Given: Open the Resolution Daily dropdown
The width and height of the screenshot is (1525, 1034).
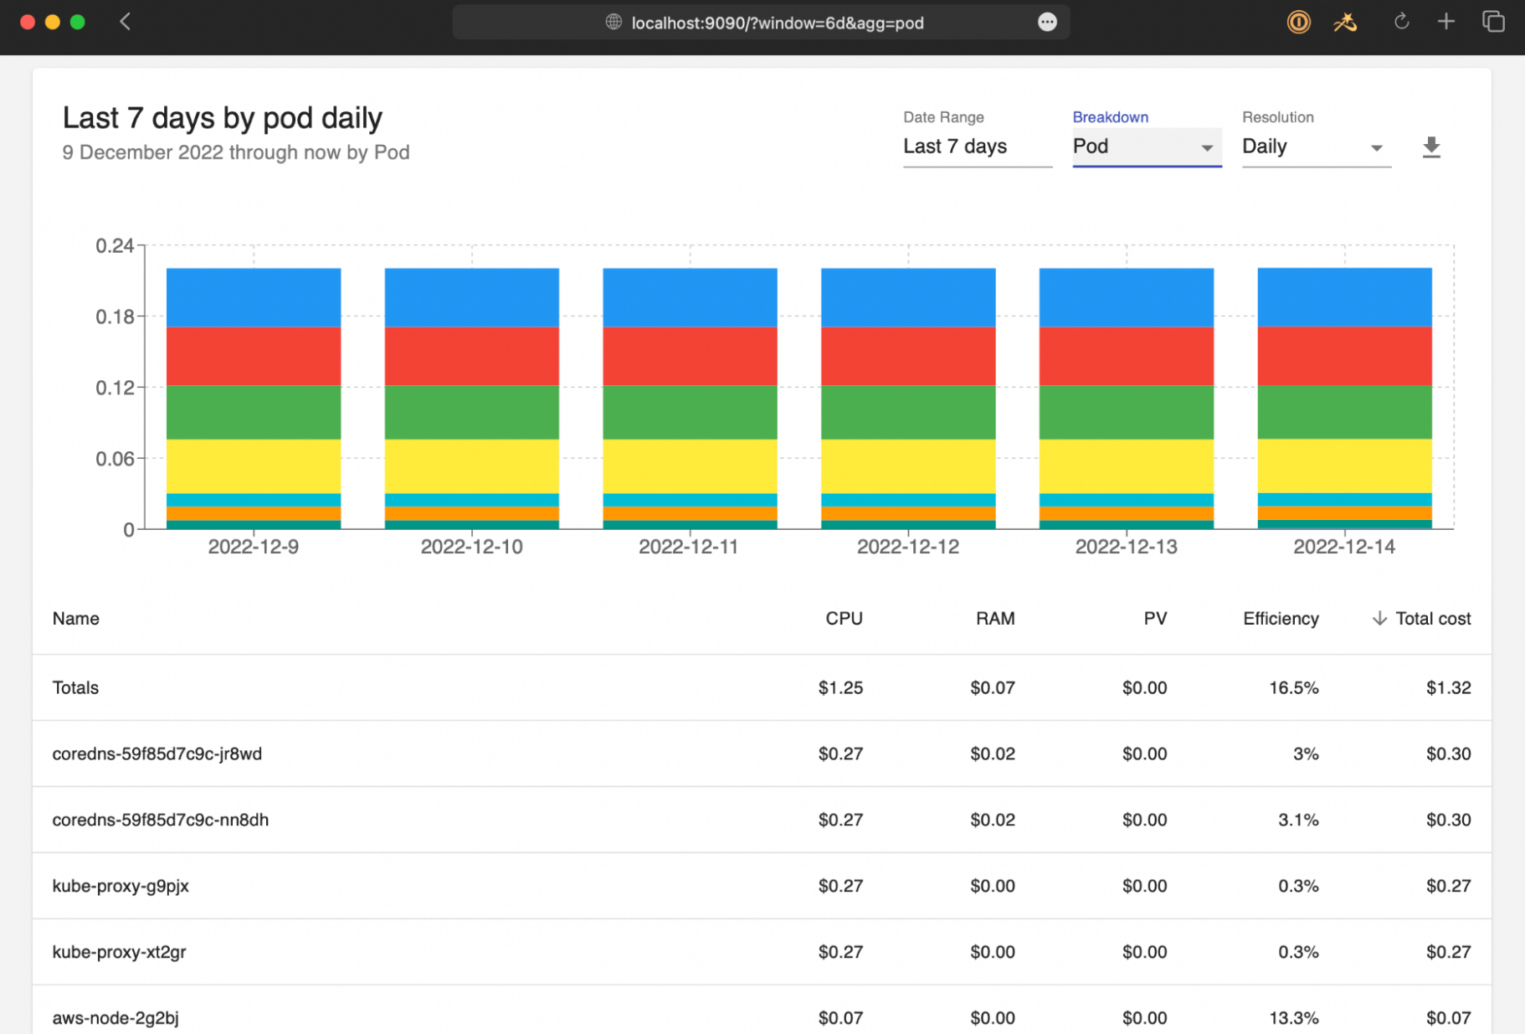Looking at the screenshot, I should [1316, 147].
